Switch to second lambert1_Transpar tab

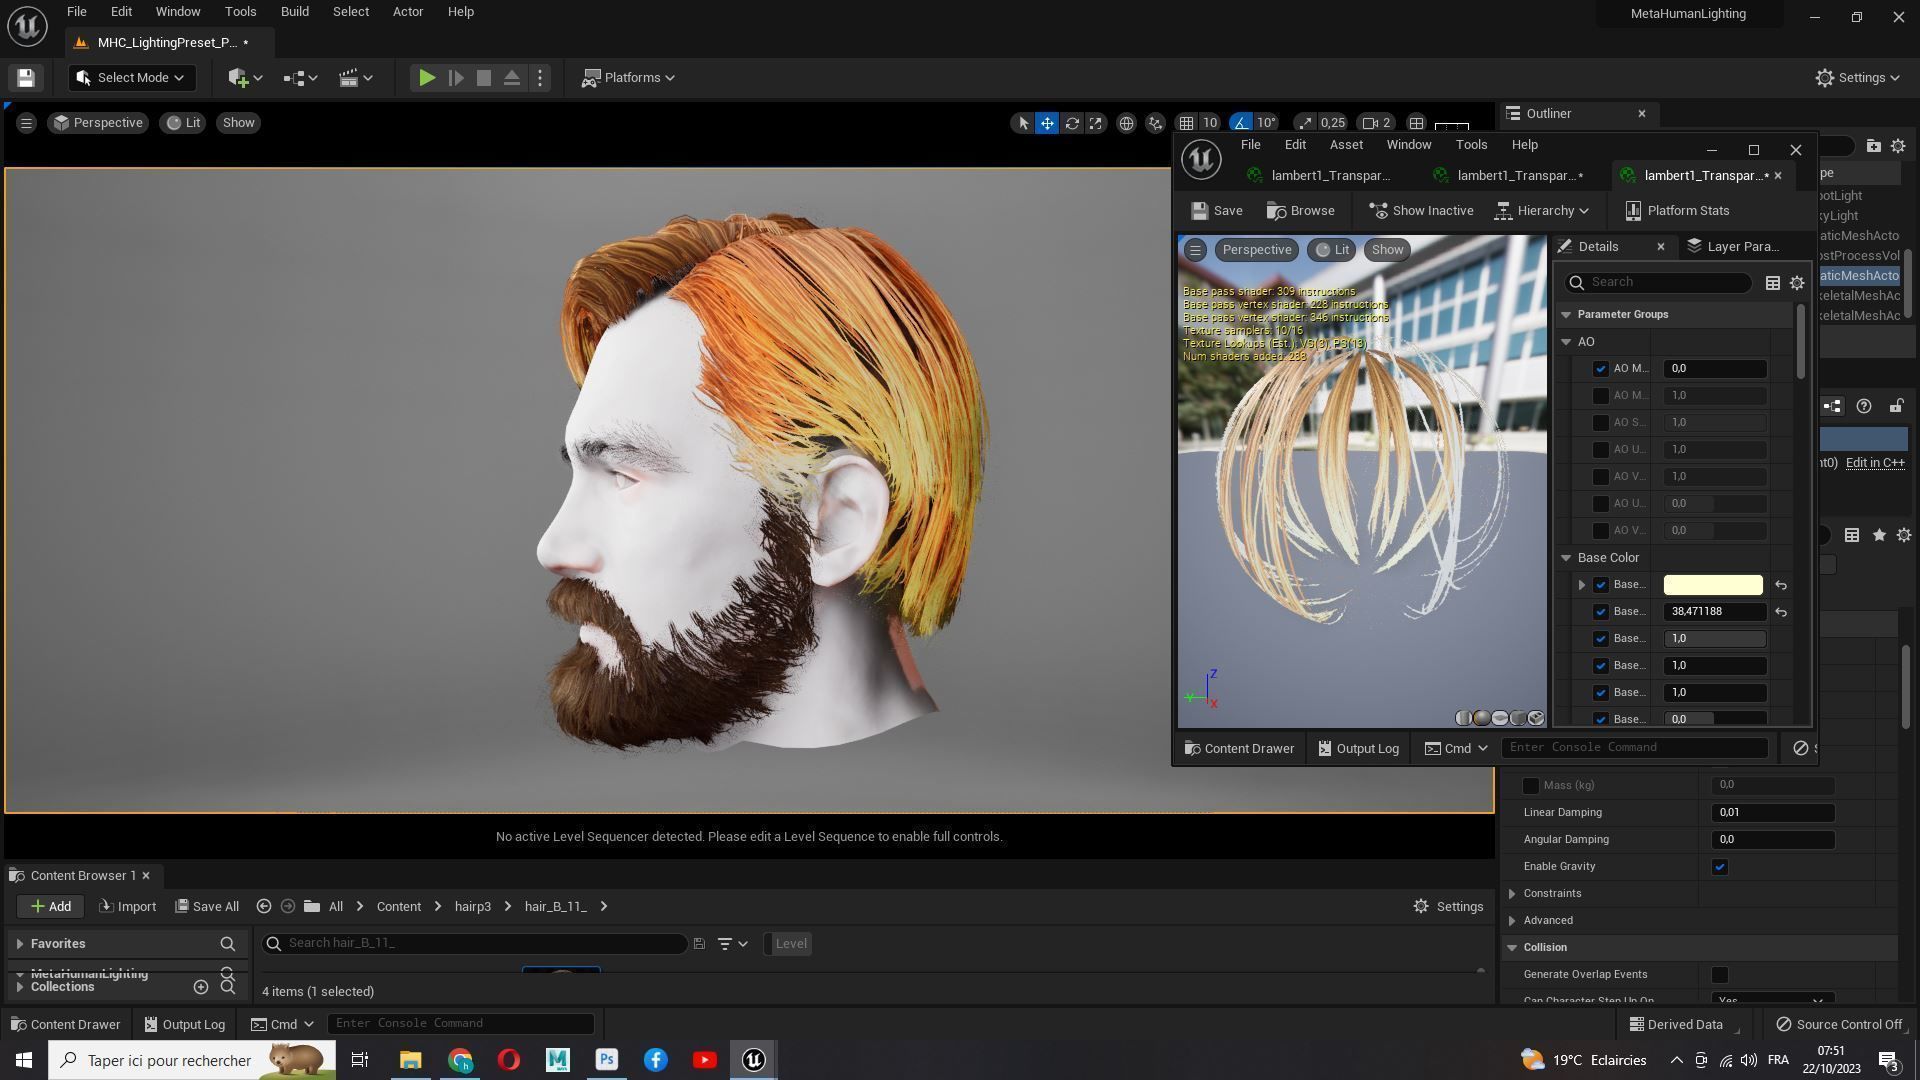point(1510,176)
